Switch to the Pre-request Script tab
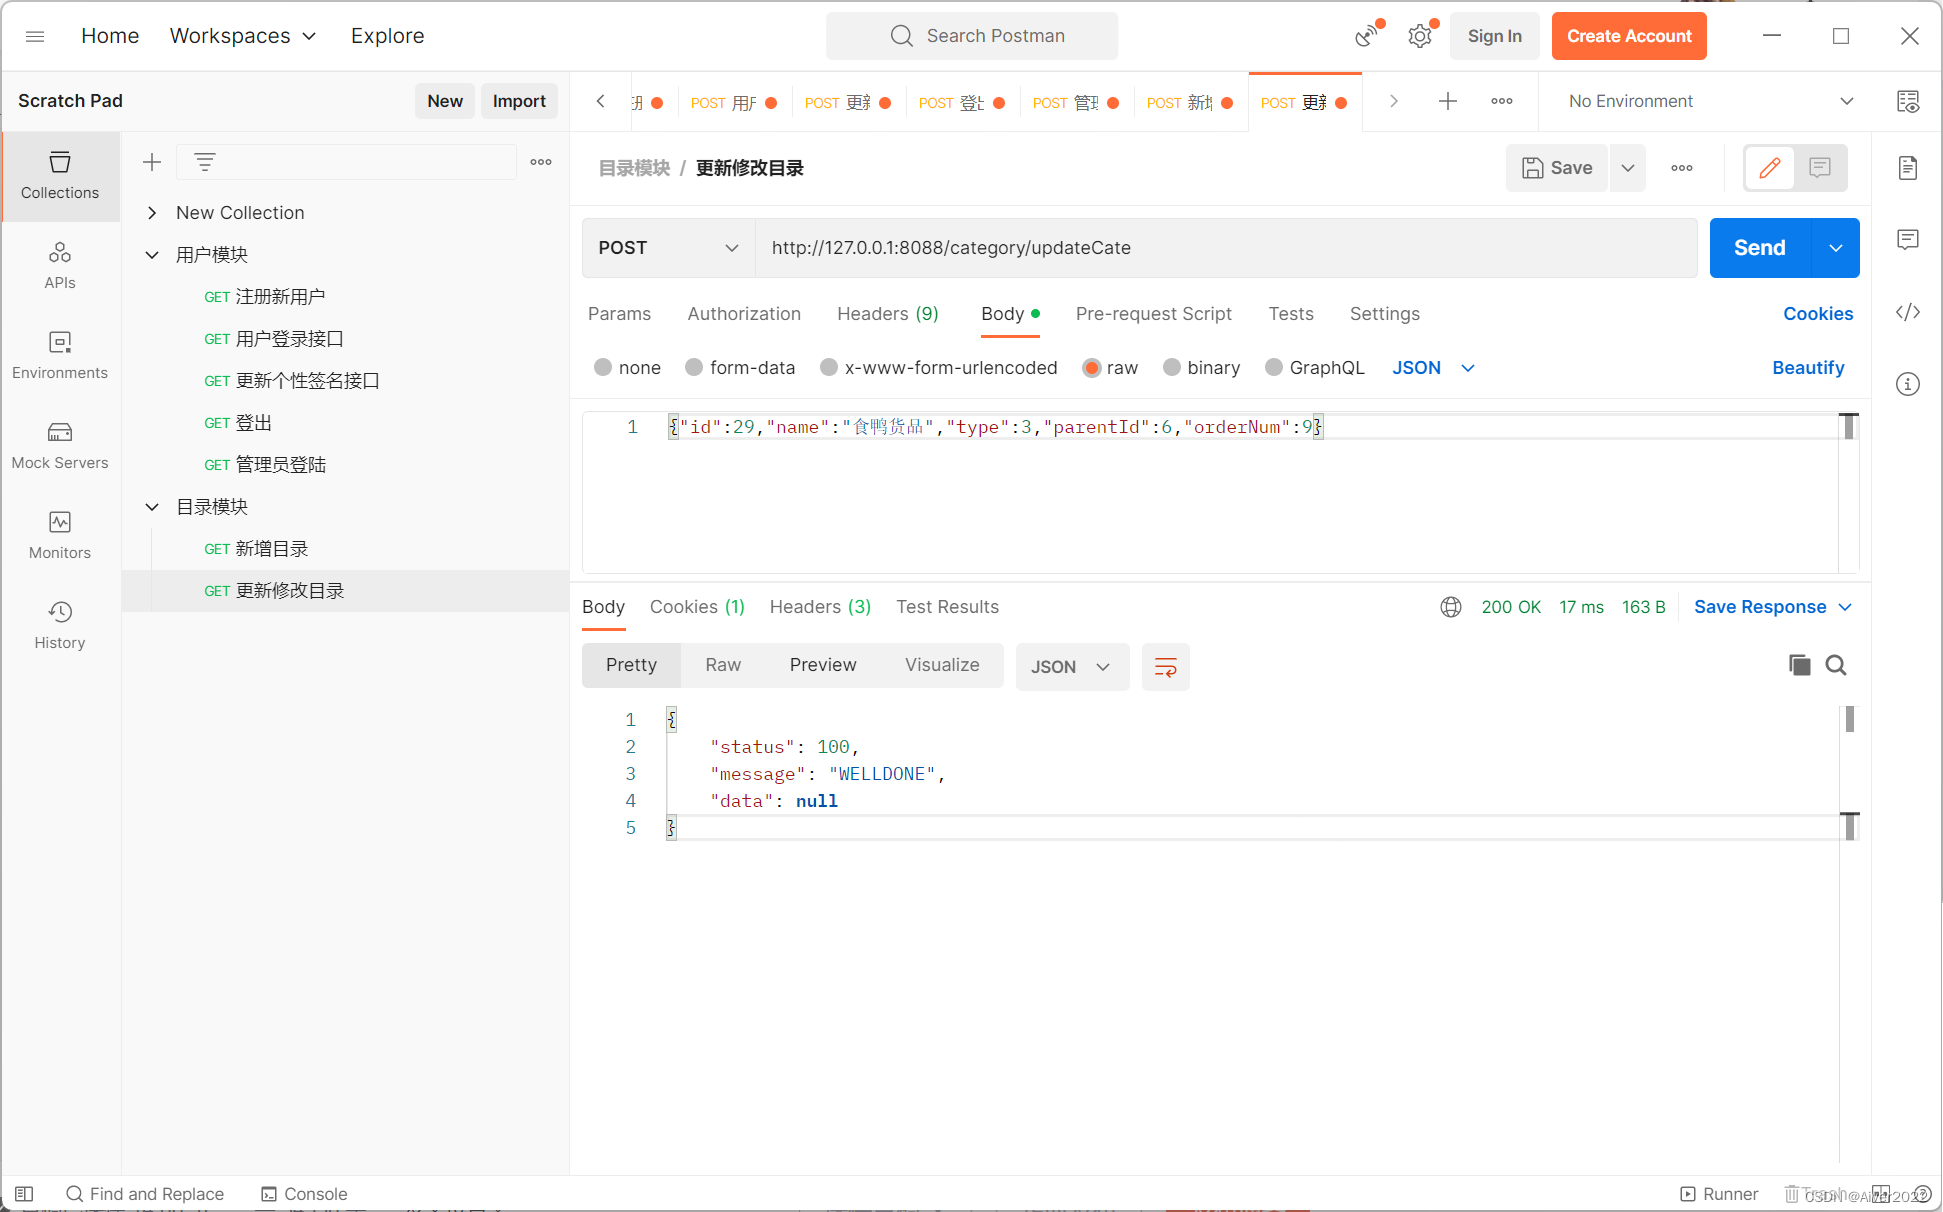 (x=1153, y=314)
